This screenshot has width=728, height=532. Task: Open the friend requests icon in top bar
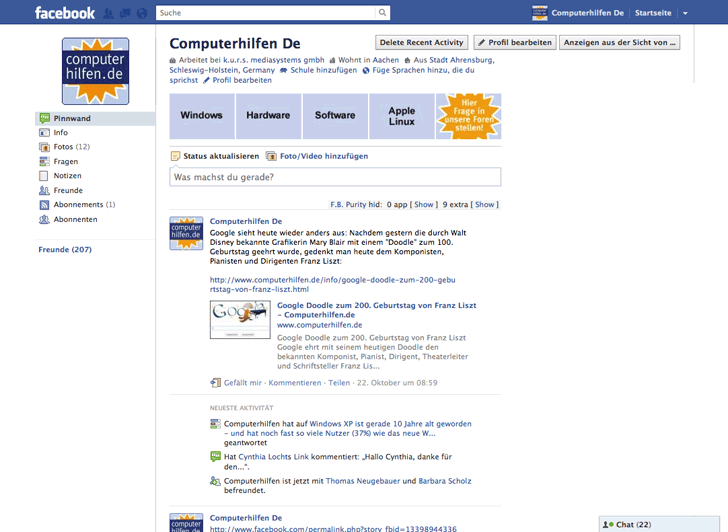[108, 13]
